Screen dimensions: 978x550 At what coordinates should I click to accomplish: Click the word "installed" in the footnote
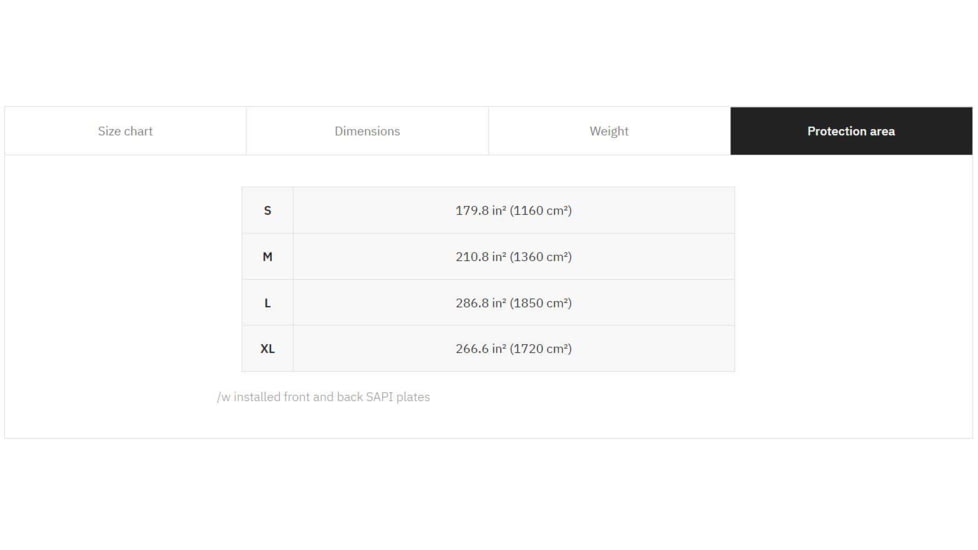pyautogui.click(x=257, y=397)
